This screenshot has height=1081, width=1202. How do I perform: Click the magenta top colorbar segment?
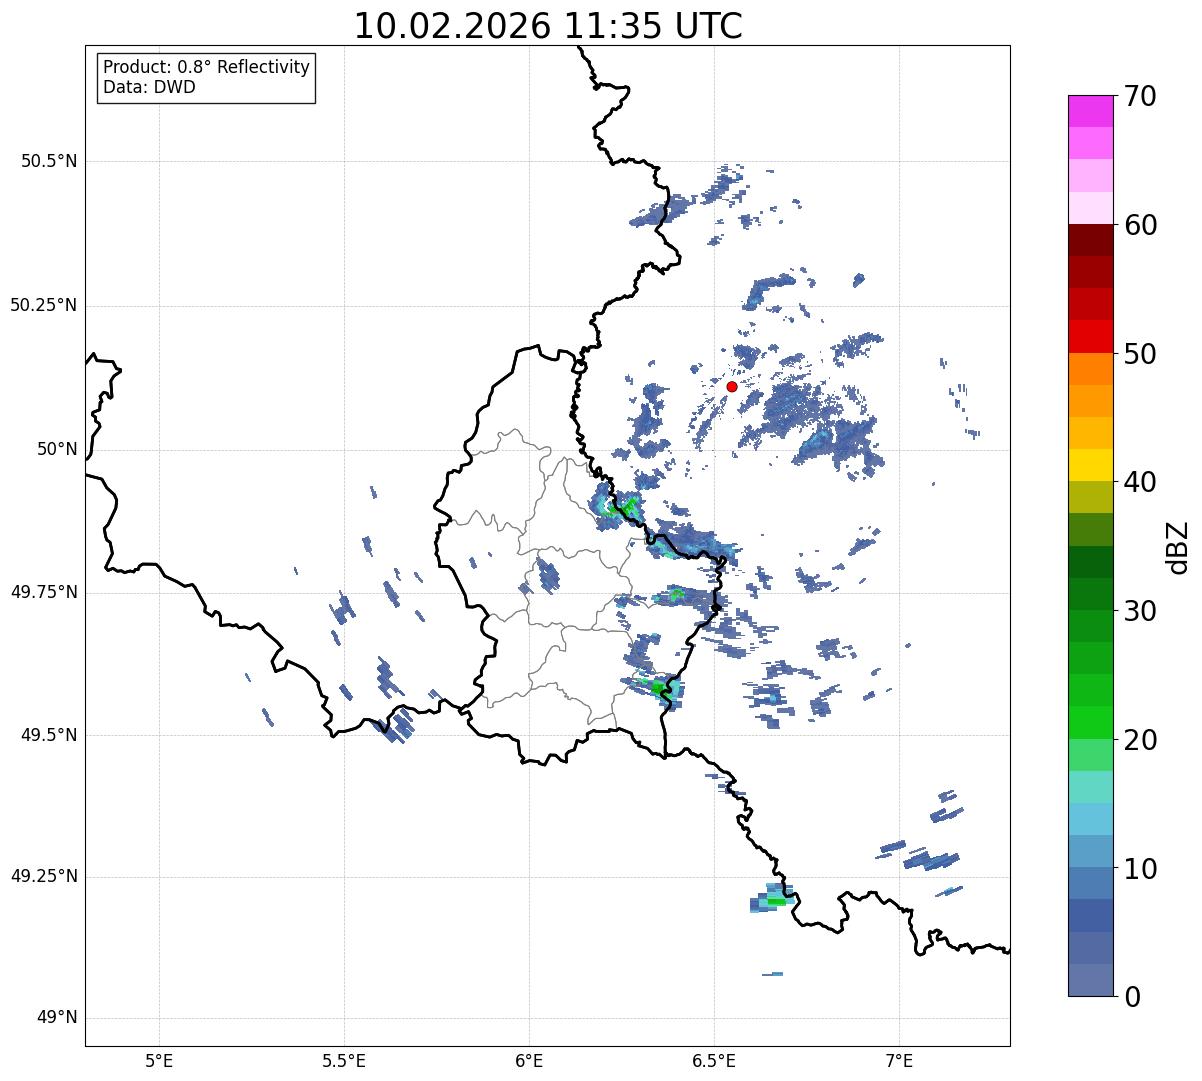pos(1091,111)
